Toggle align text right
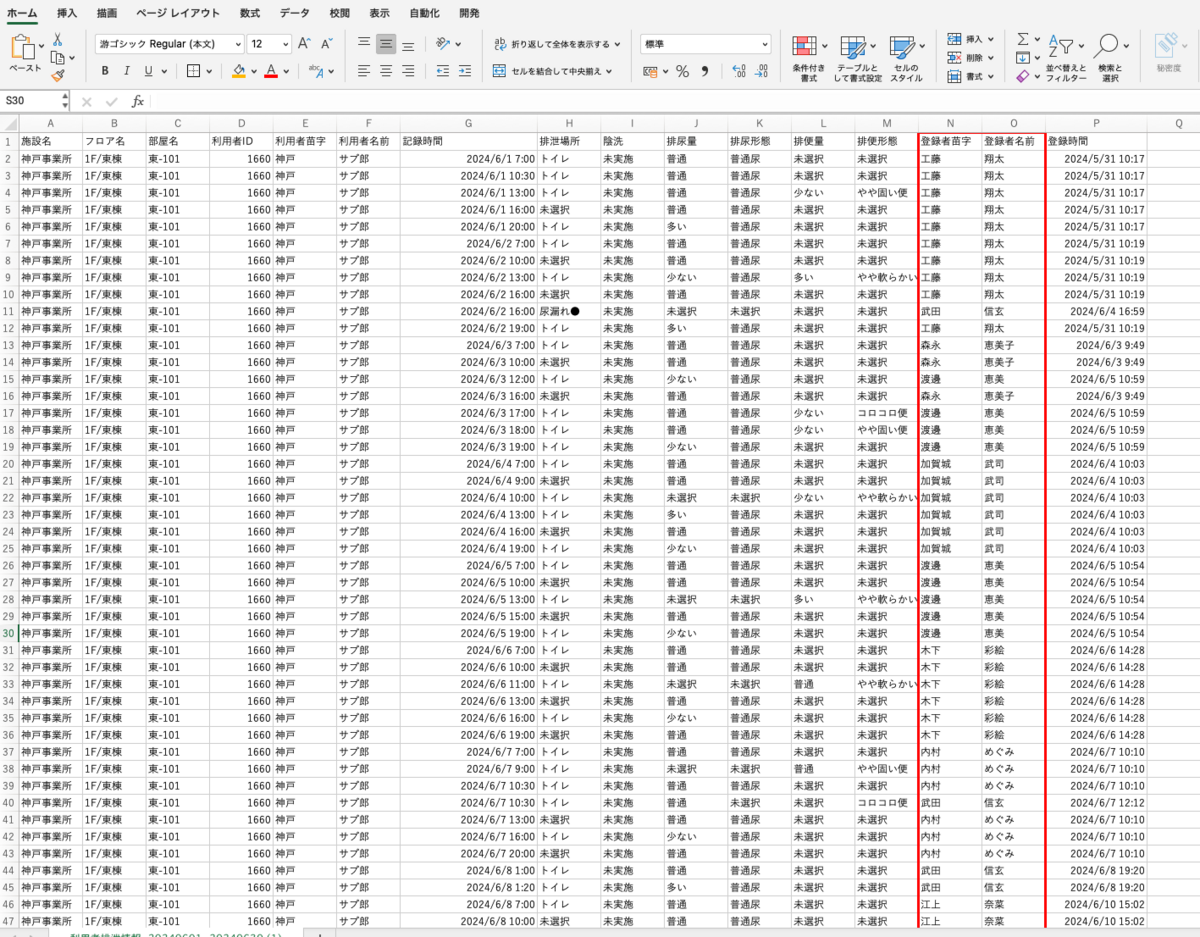1200x937 pixels. coord(408,71)
